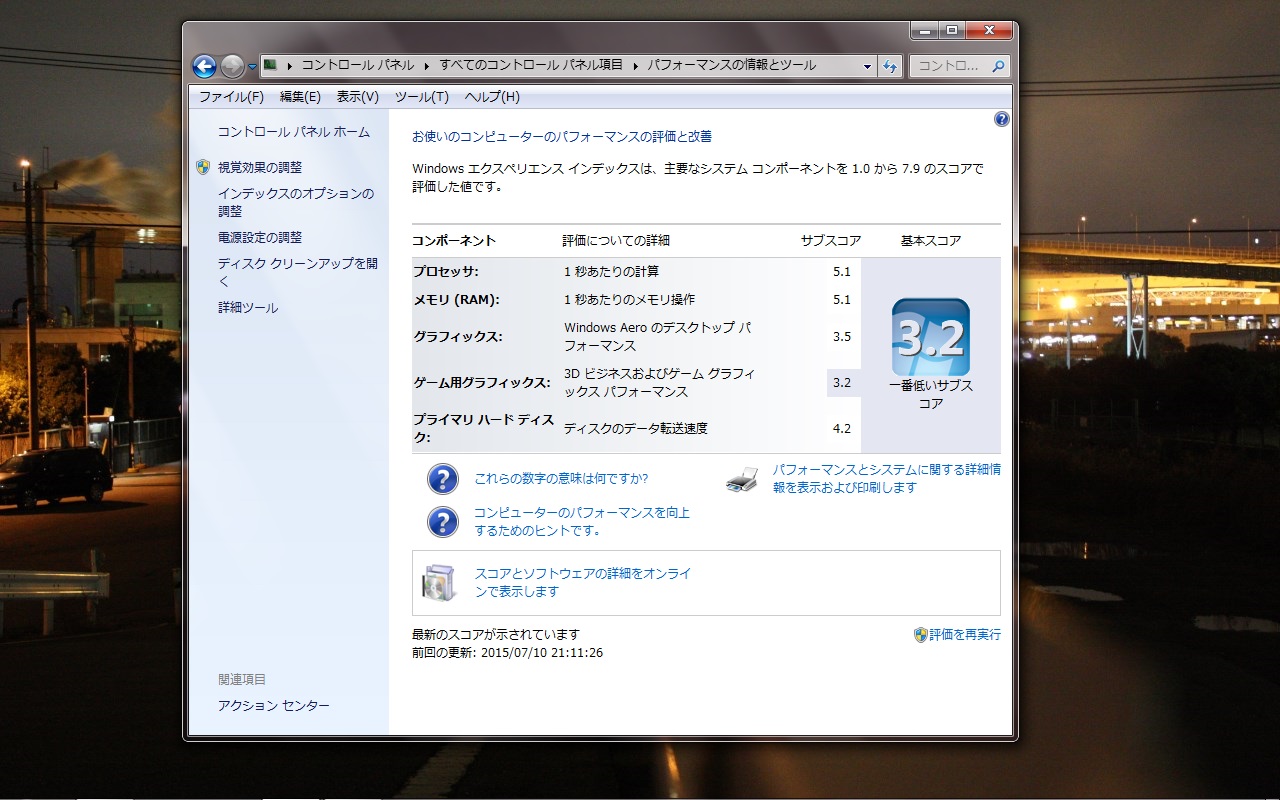Click the software box icon beside スコアとソフトウェアの詳細

coord(439,583)
